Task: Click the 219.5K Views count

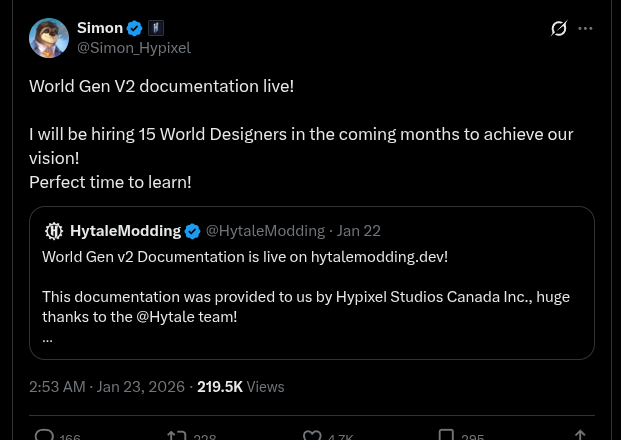Action: [240, 387]
